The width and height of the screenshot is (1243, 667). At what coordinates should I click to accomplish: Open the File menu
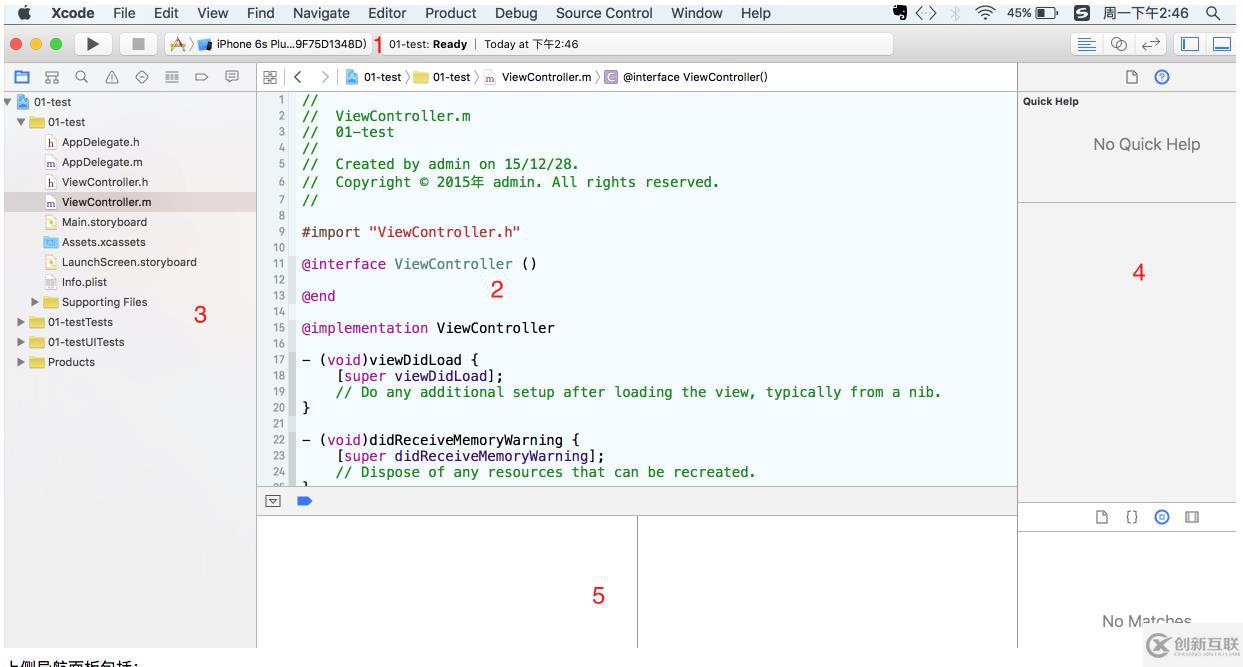(124, 13)
